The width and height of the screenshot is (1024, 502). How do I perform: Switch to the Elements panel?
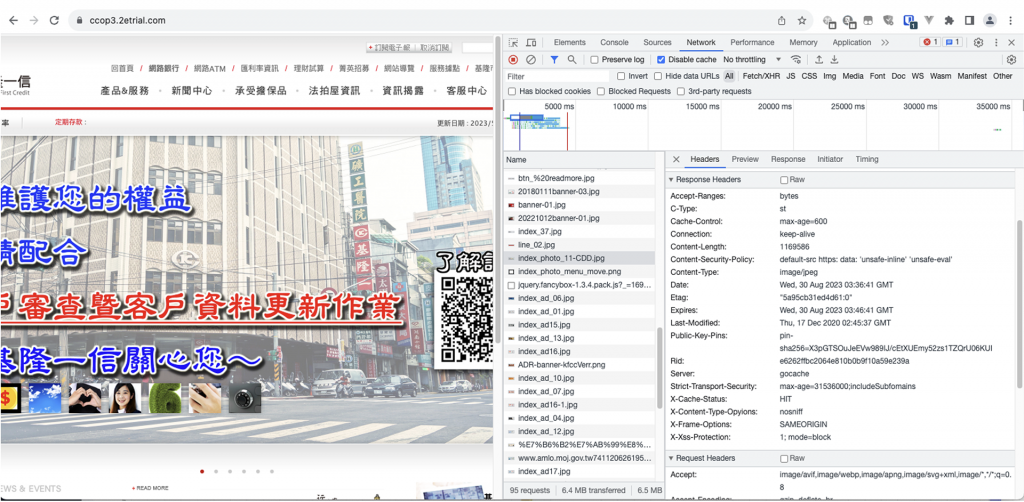569,42
